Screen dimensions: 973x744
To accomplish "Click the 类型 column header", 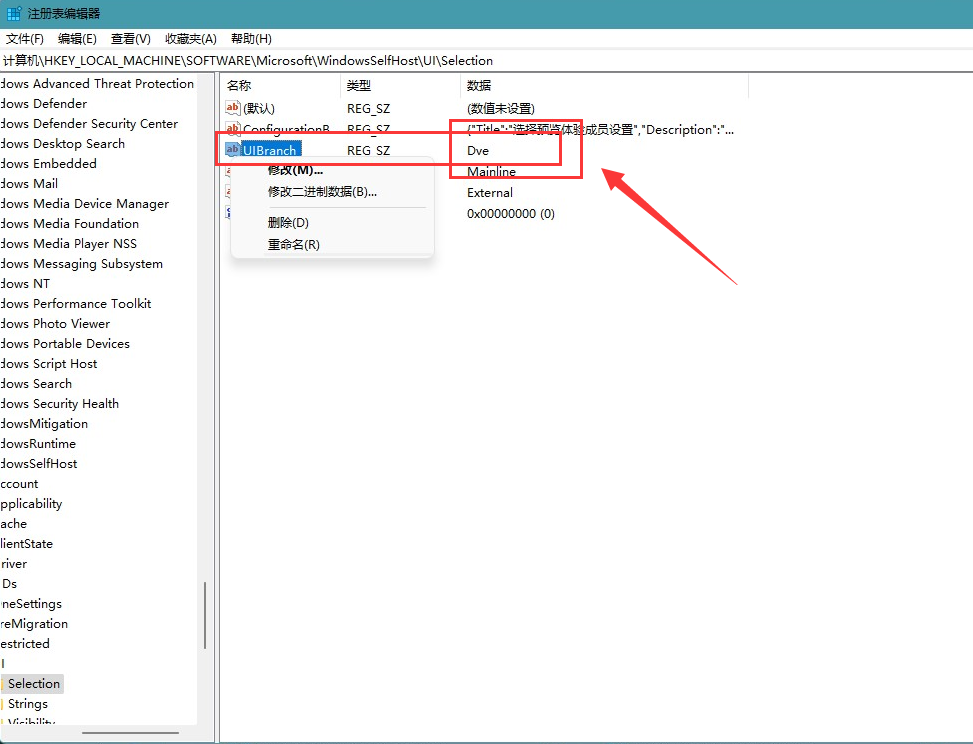I will coord(359,85).
